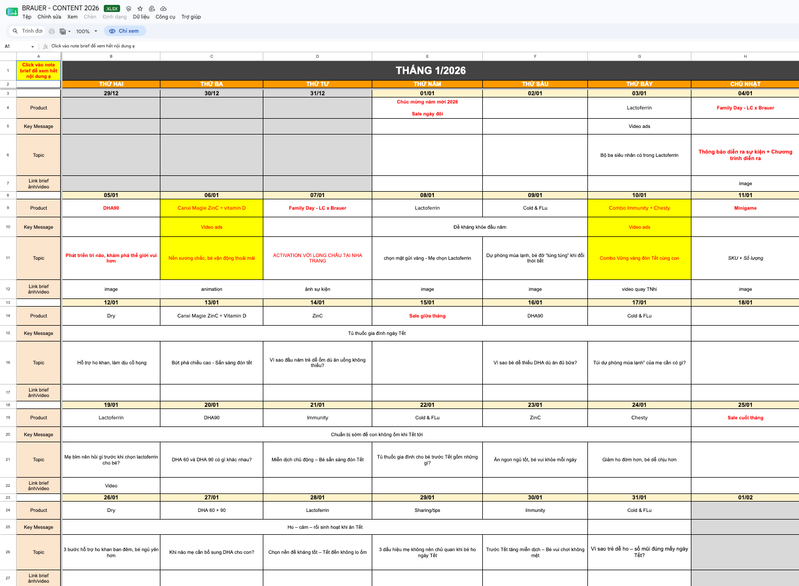Select the Minigame cell
This screenshot has width=799, height=586.
coord(745,208)
